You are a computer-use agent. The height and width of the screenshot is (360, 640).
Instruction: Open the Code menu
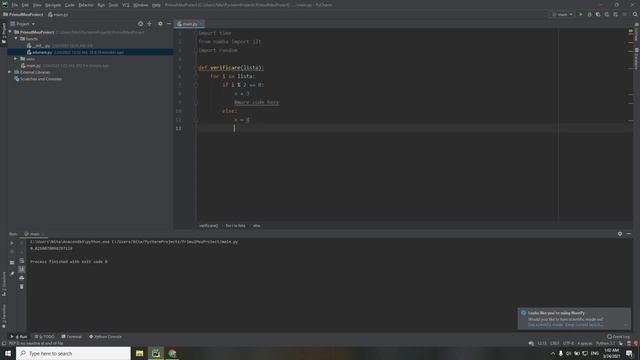click(70, 5)
